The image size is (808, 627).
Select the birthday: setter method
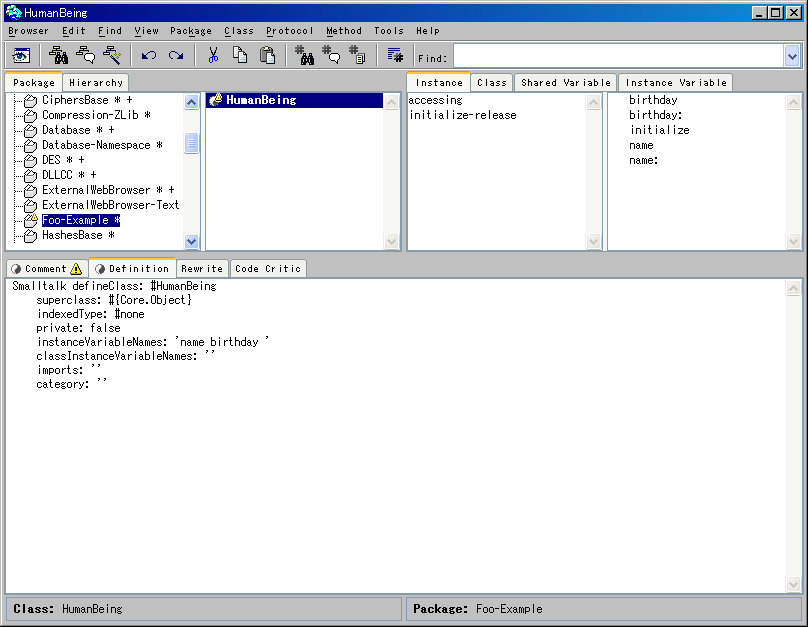pos(655,115)
